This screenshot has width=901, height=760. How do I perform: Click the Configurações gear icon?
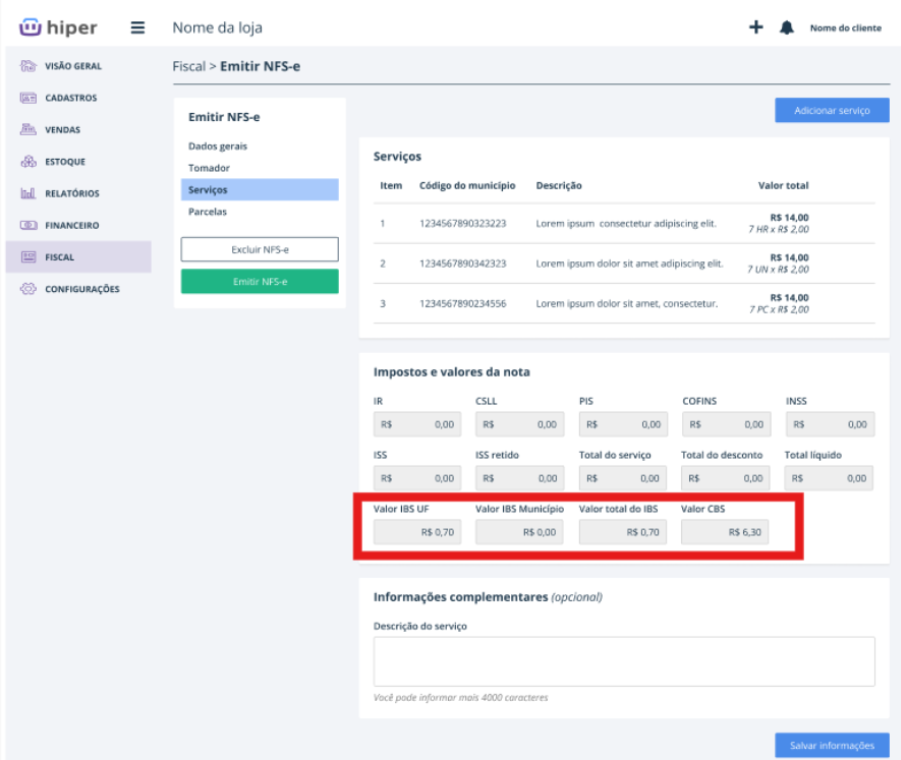(28, 289)
